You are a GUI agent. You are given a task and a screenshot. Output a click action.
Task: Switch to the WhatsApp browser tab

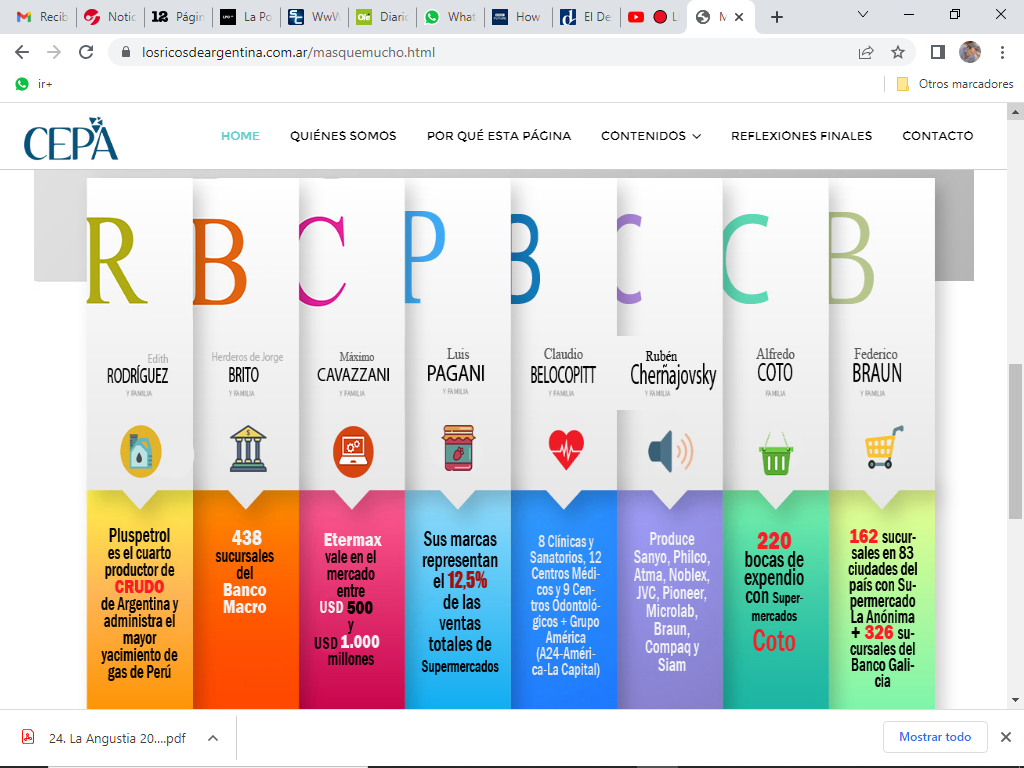[448, 17]
